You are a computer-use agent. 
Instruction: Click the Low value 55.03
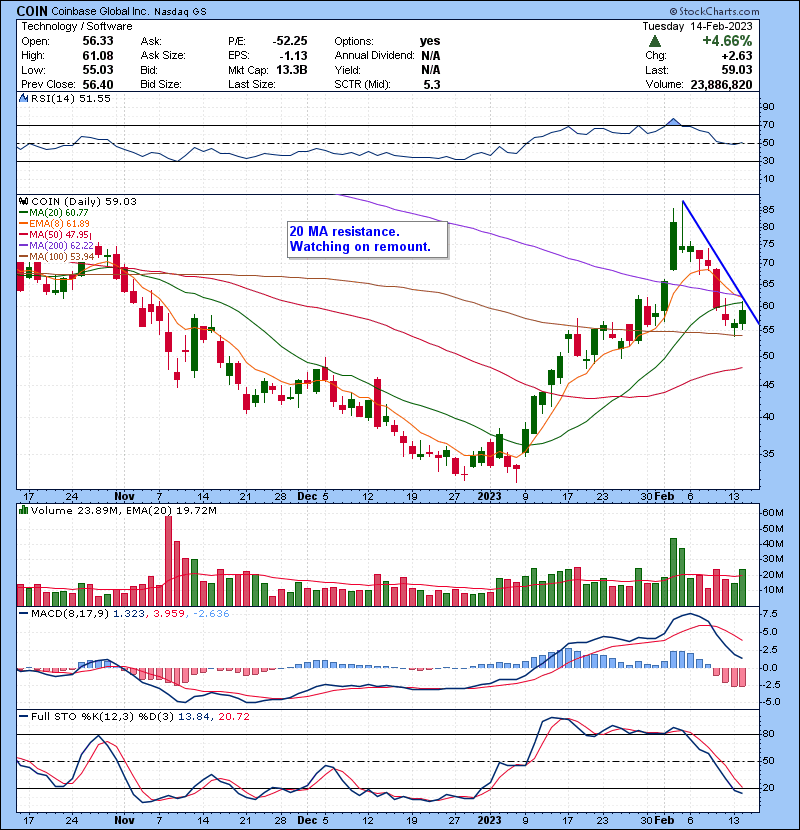coord(98,70)
